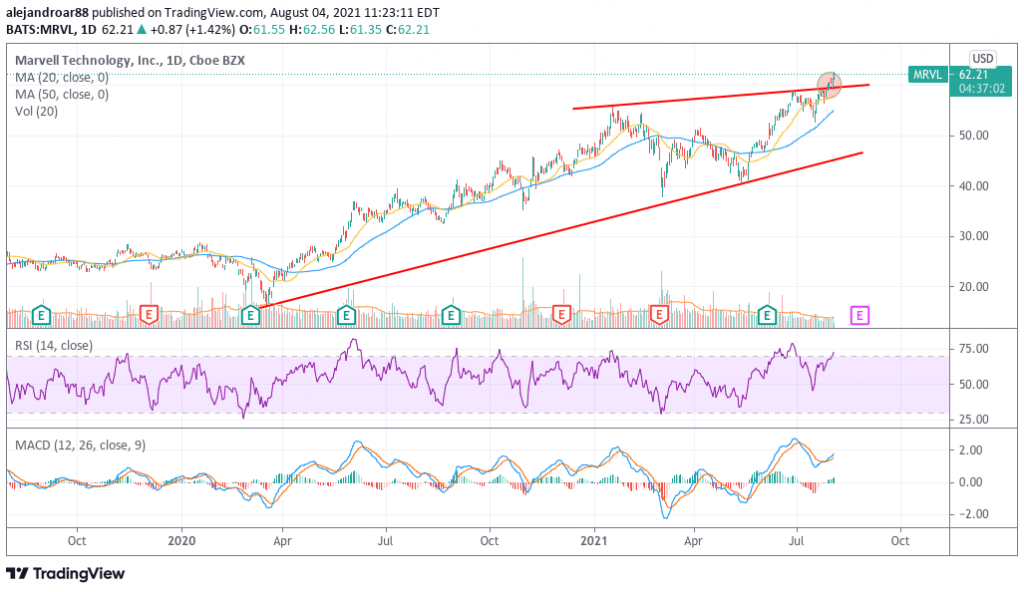Click the +0.87 (+1.42%) price change
This screenshot has height=592, width=1024.
192,29
